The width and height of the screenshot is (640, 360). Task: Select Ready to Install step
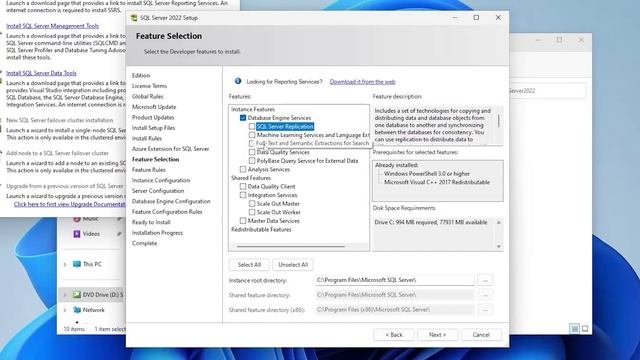[x=151, y=222]
